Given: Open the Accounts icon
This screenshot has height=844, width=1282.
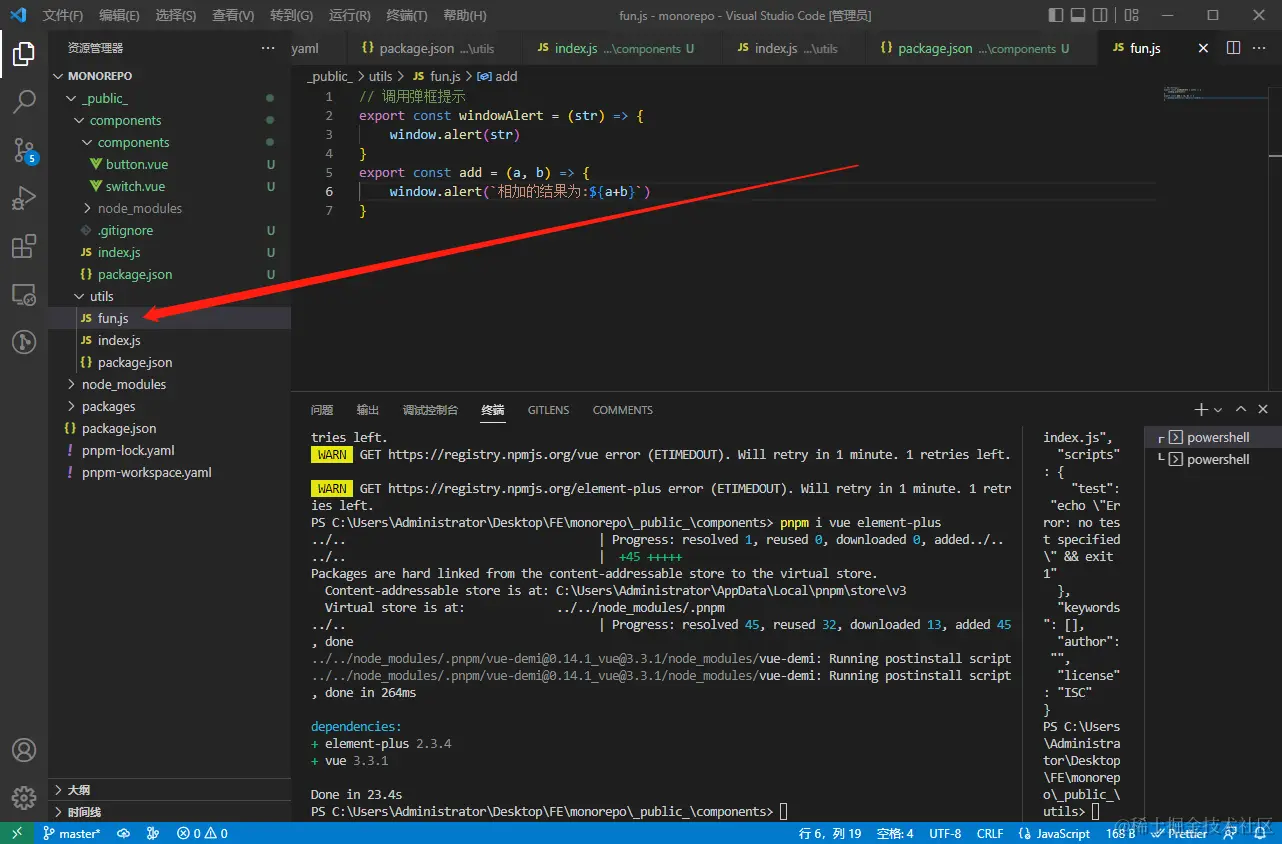Looking at the screenshot, I should coord(24,750).
